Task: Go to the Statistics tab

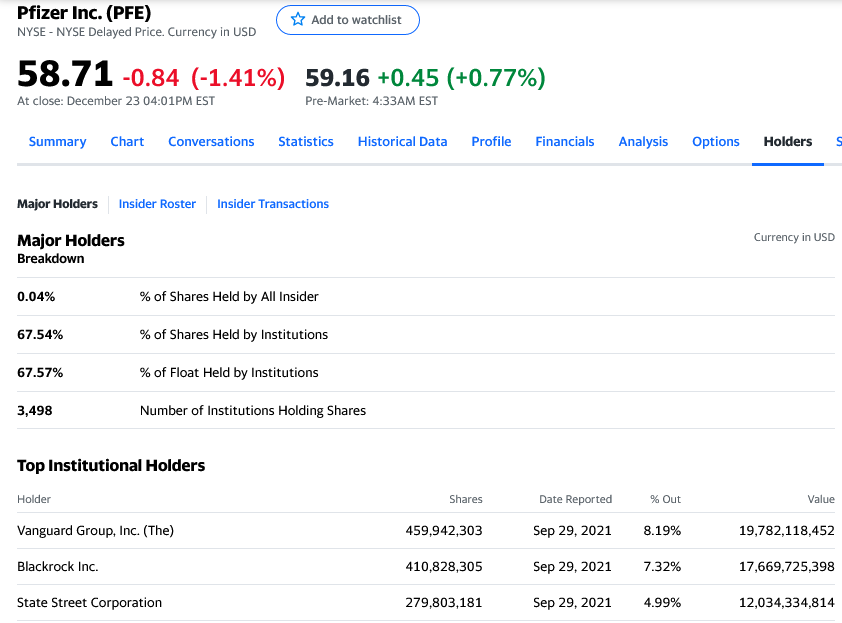Action: click(x=306, y=142)
